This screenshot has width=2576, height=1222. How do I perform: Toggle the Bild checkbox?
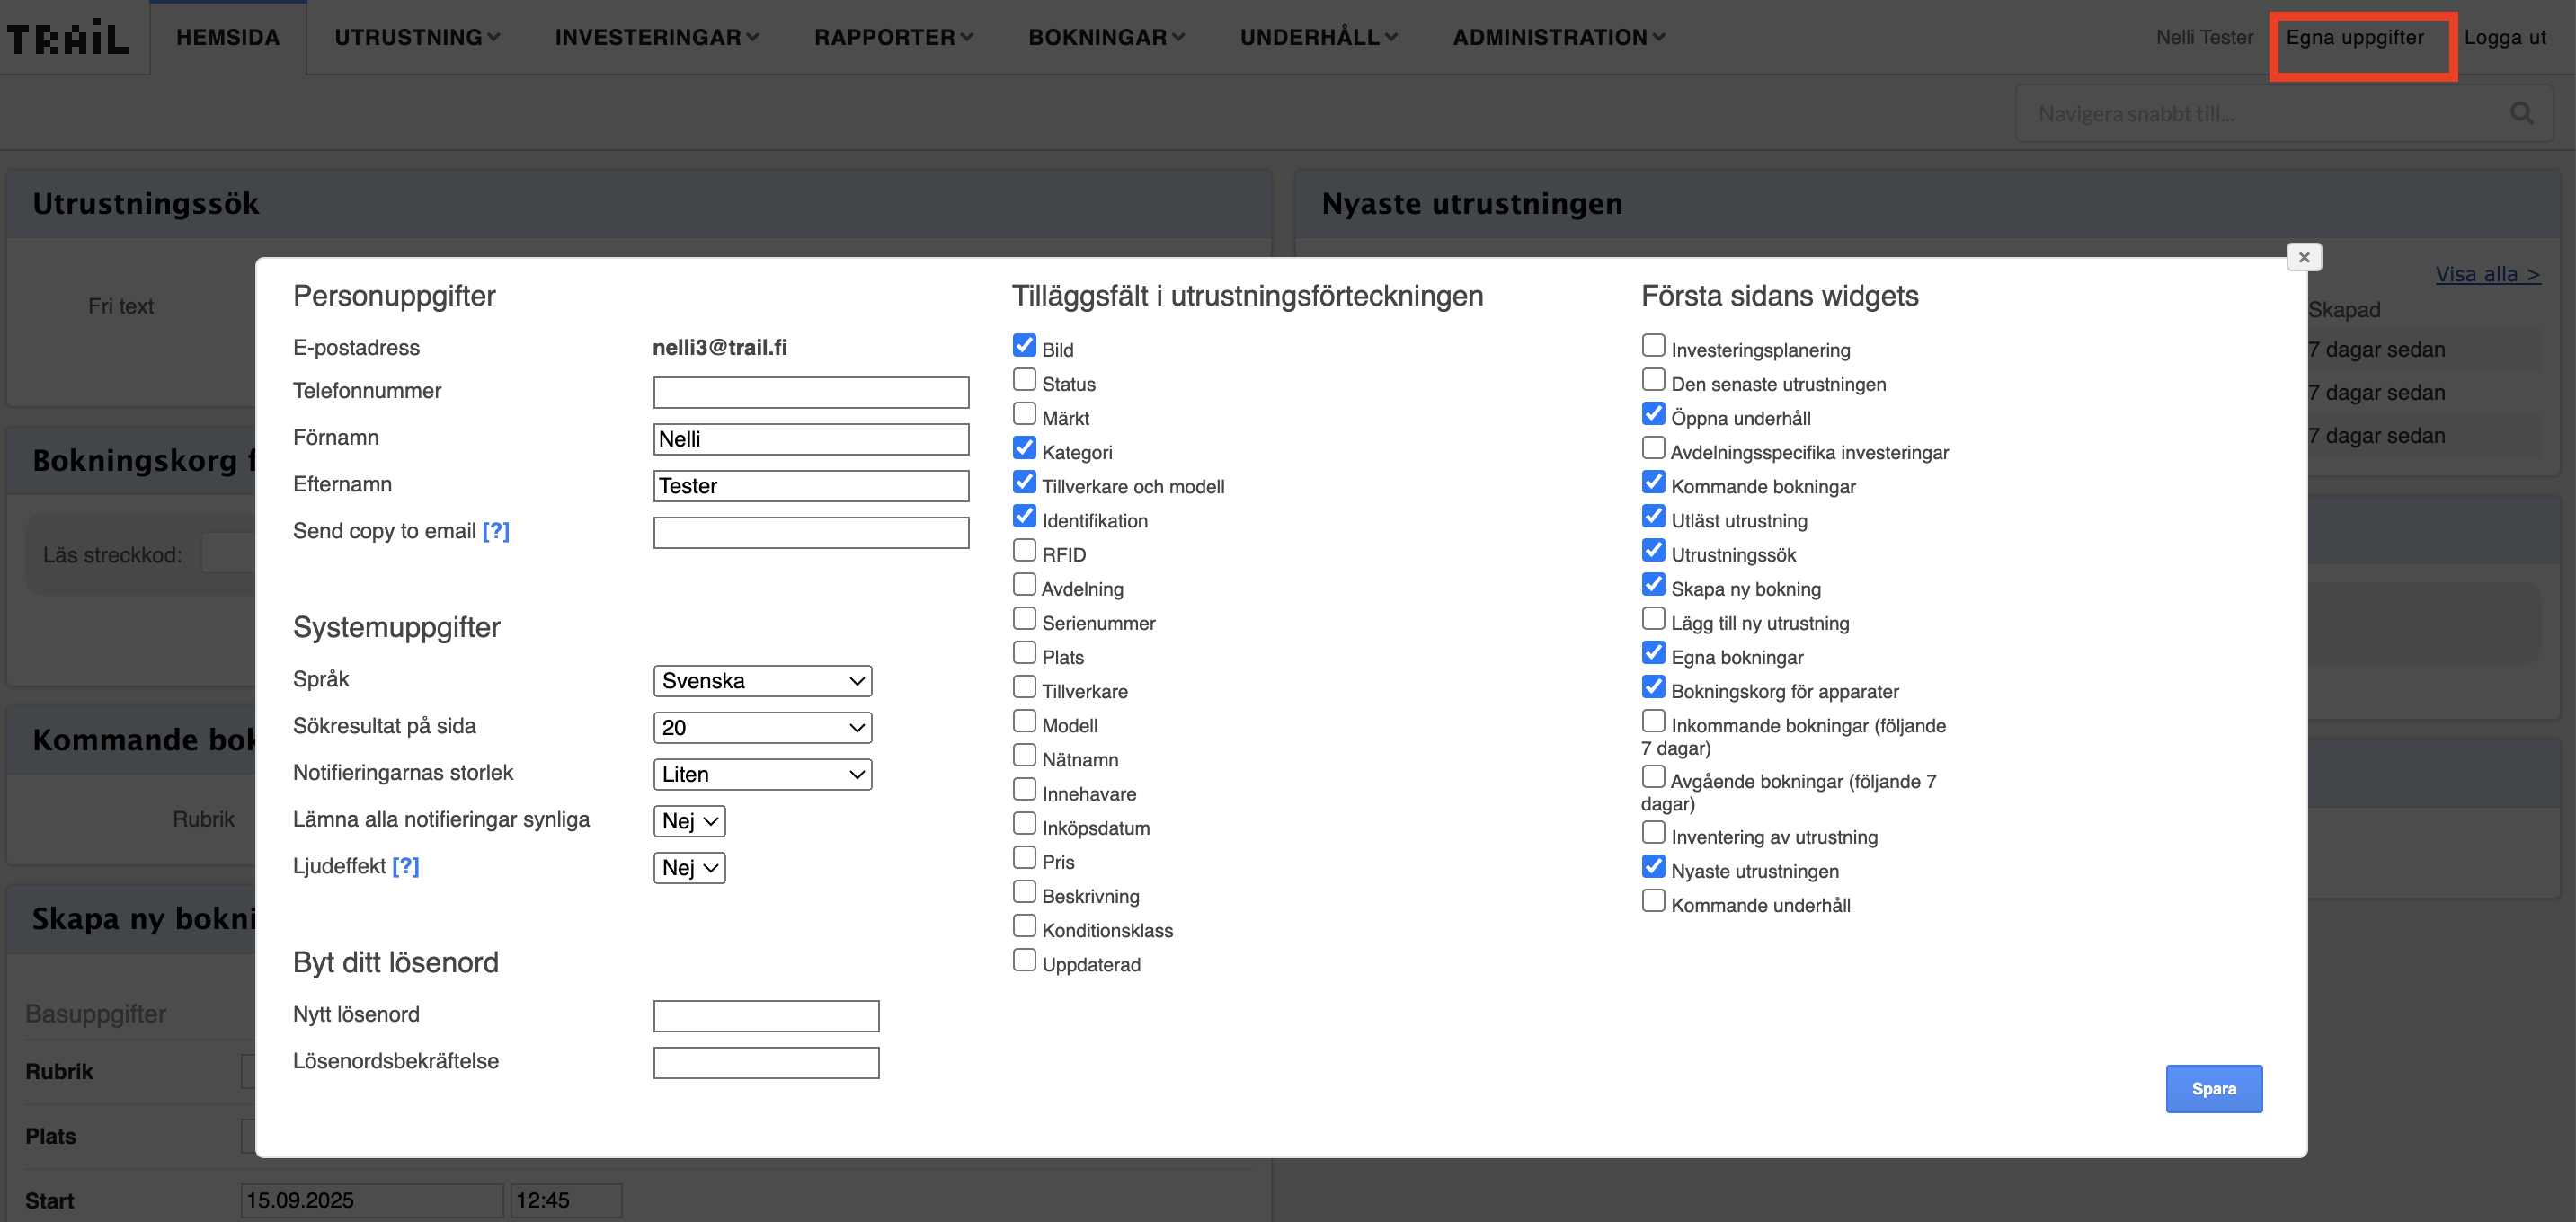point(1024,346)
